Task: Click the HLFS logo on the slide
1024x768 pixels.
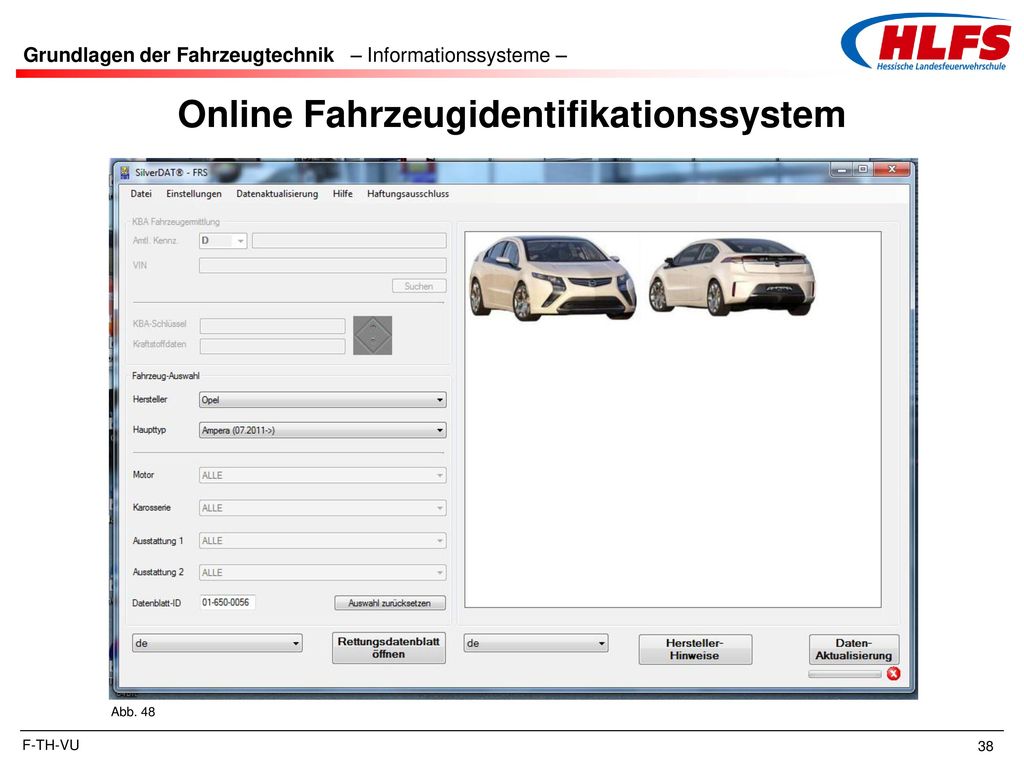Action: [926, 42]
